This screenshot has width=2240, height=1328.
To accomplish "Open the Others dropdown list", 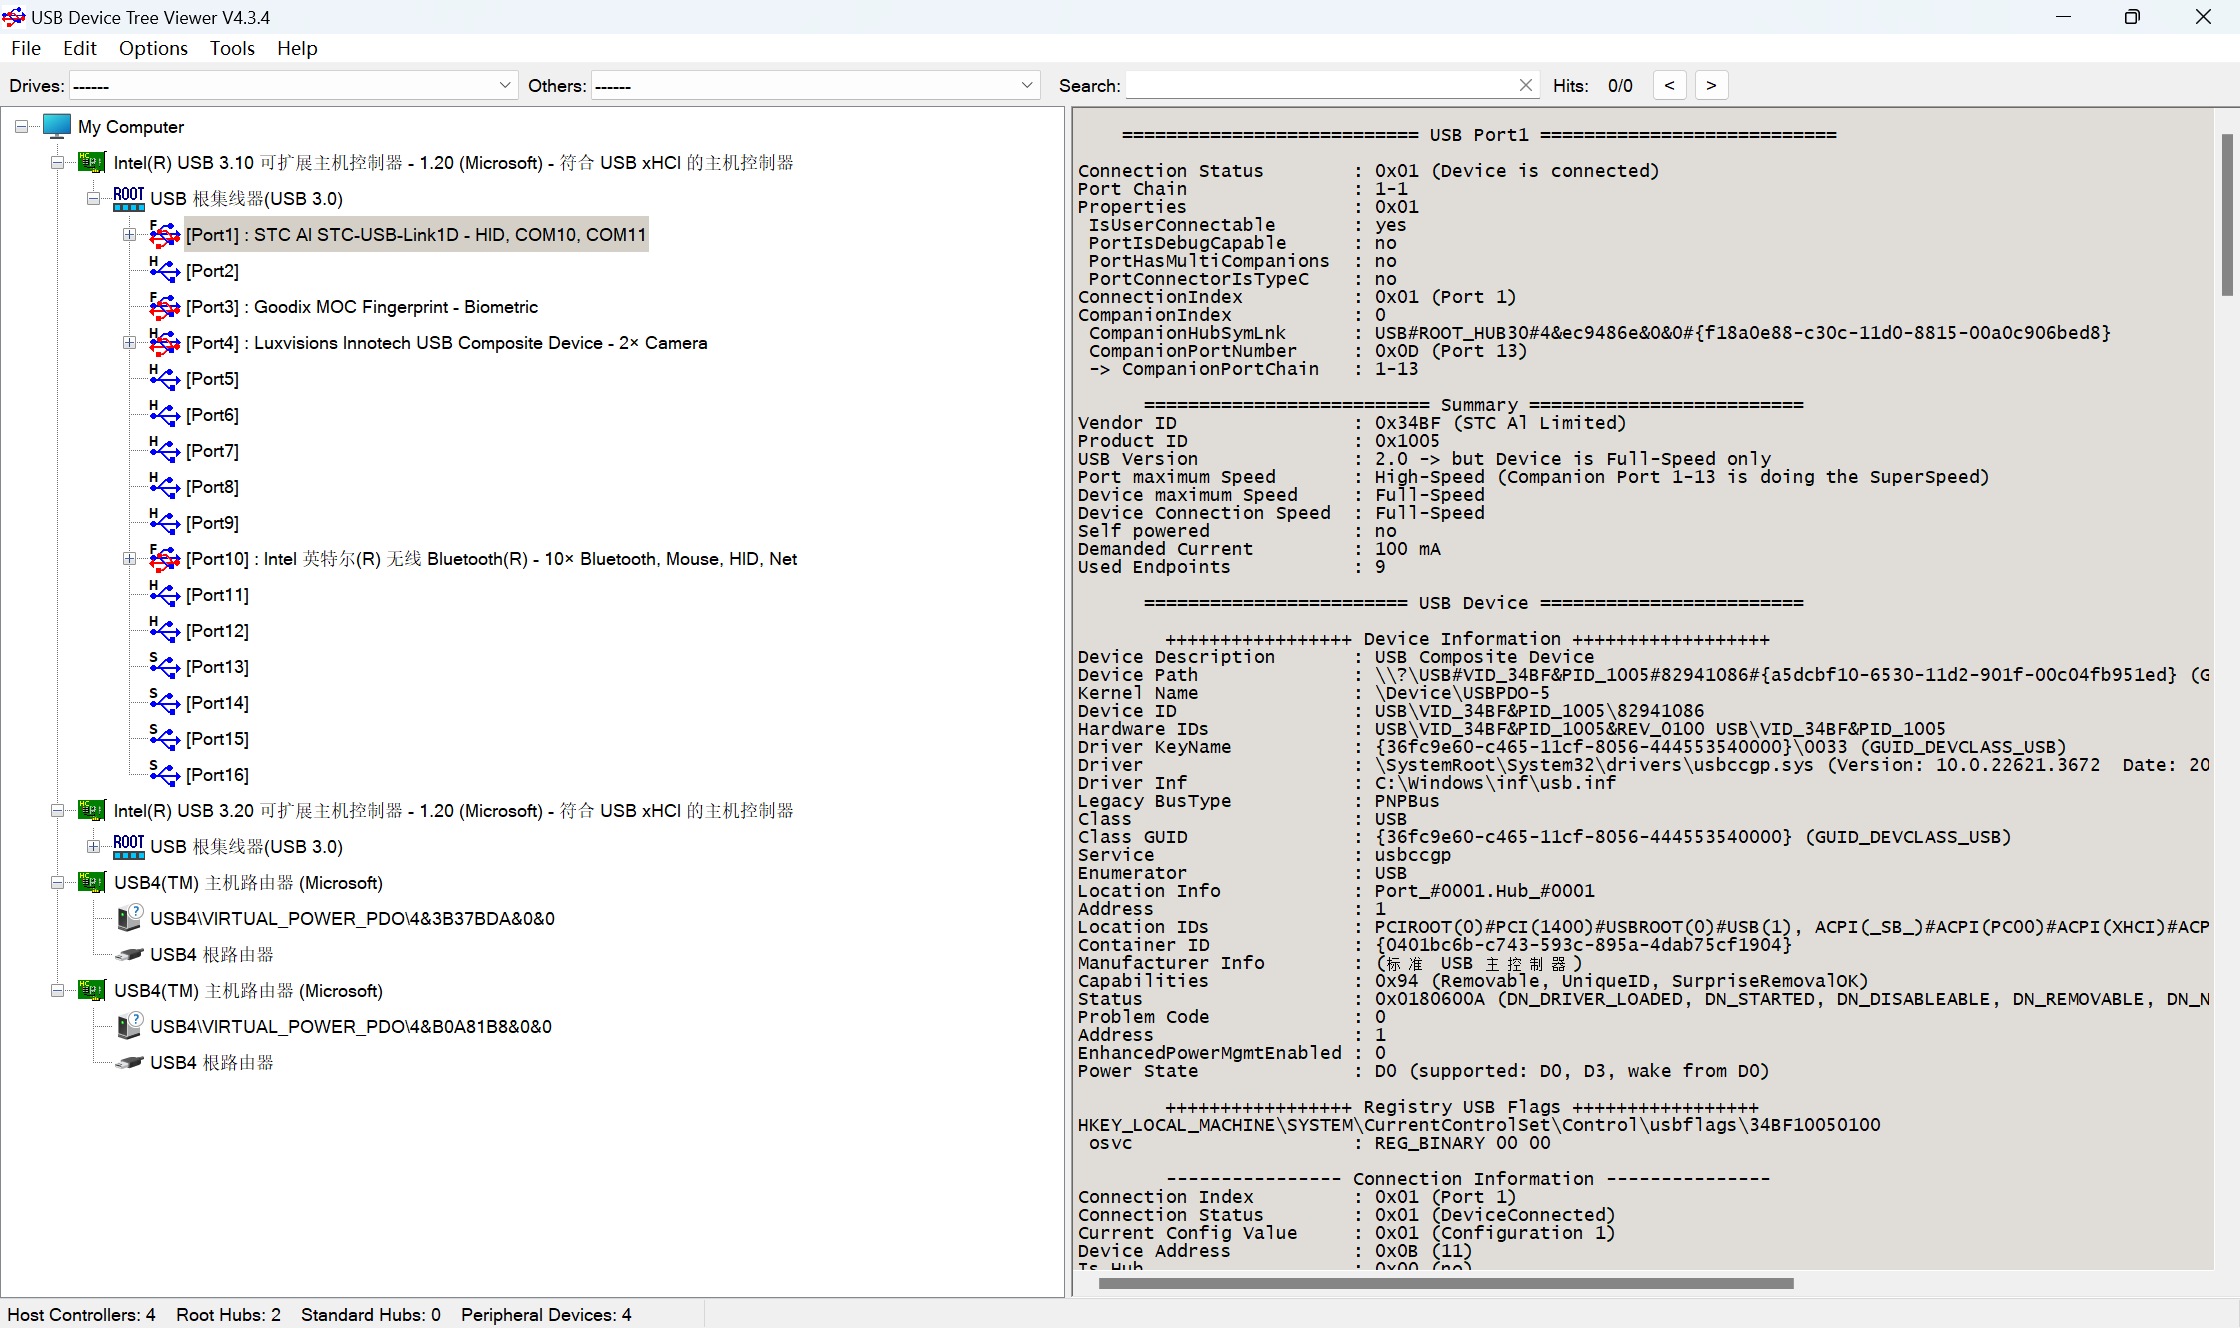I will click(x=1027, y=86).
